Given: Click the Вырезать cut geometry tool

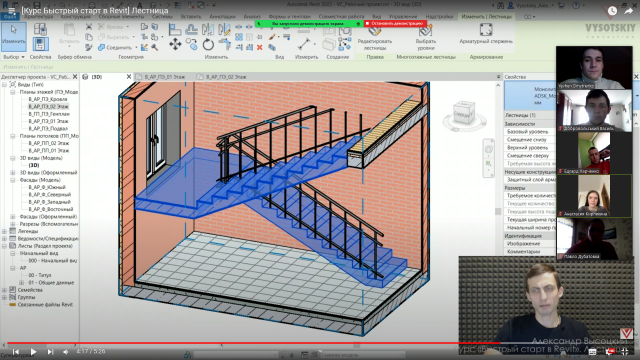Looking at the screenshot, I should pyautogui.click(x=114, y=37).
